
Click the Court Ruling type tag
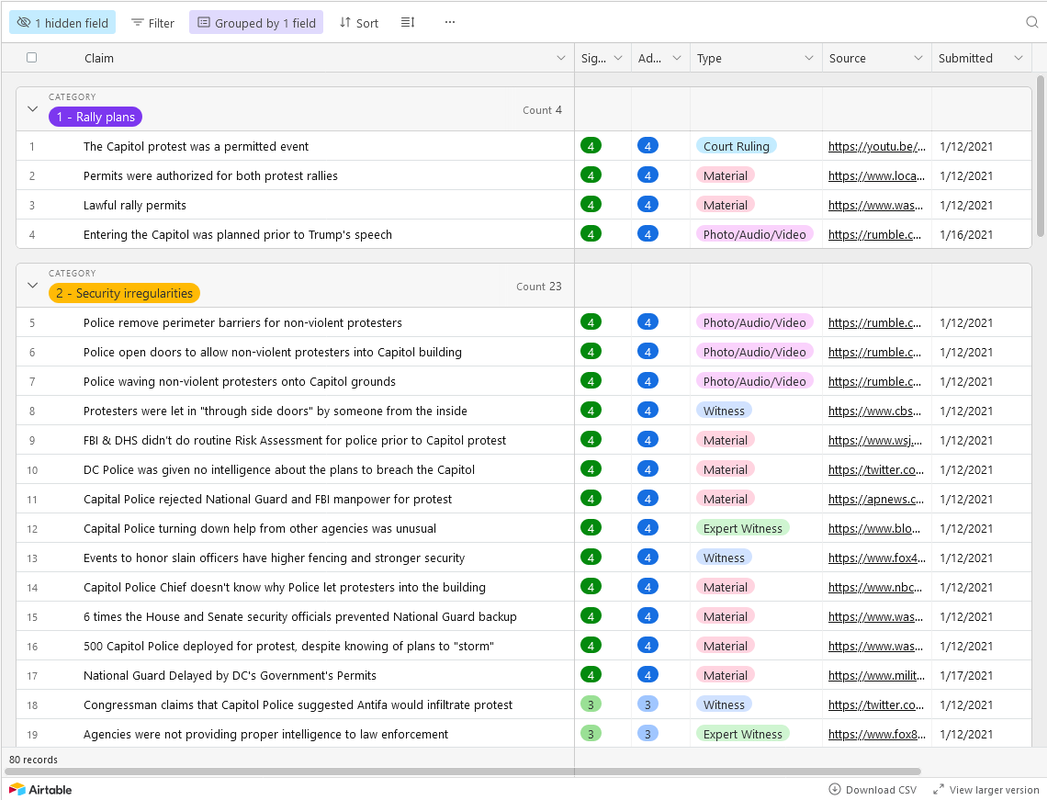pos(736,146)
